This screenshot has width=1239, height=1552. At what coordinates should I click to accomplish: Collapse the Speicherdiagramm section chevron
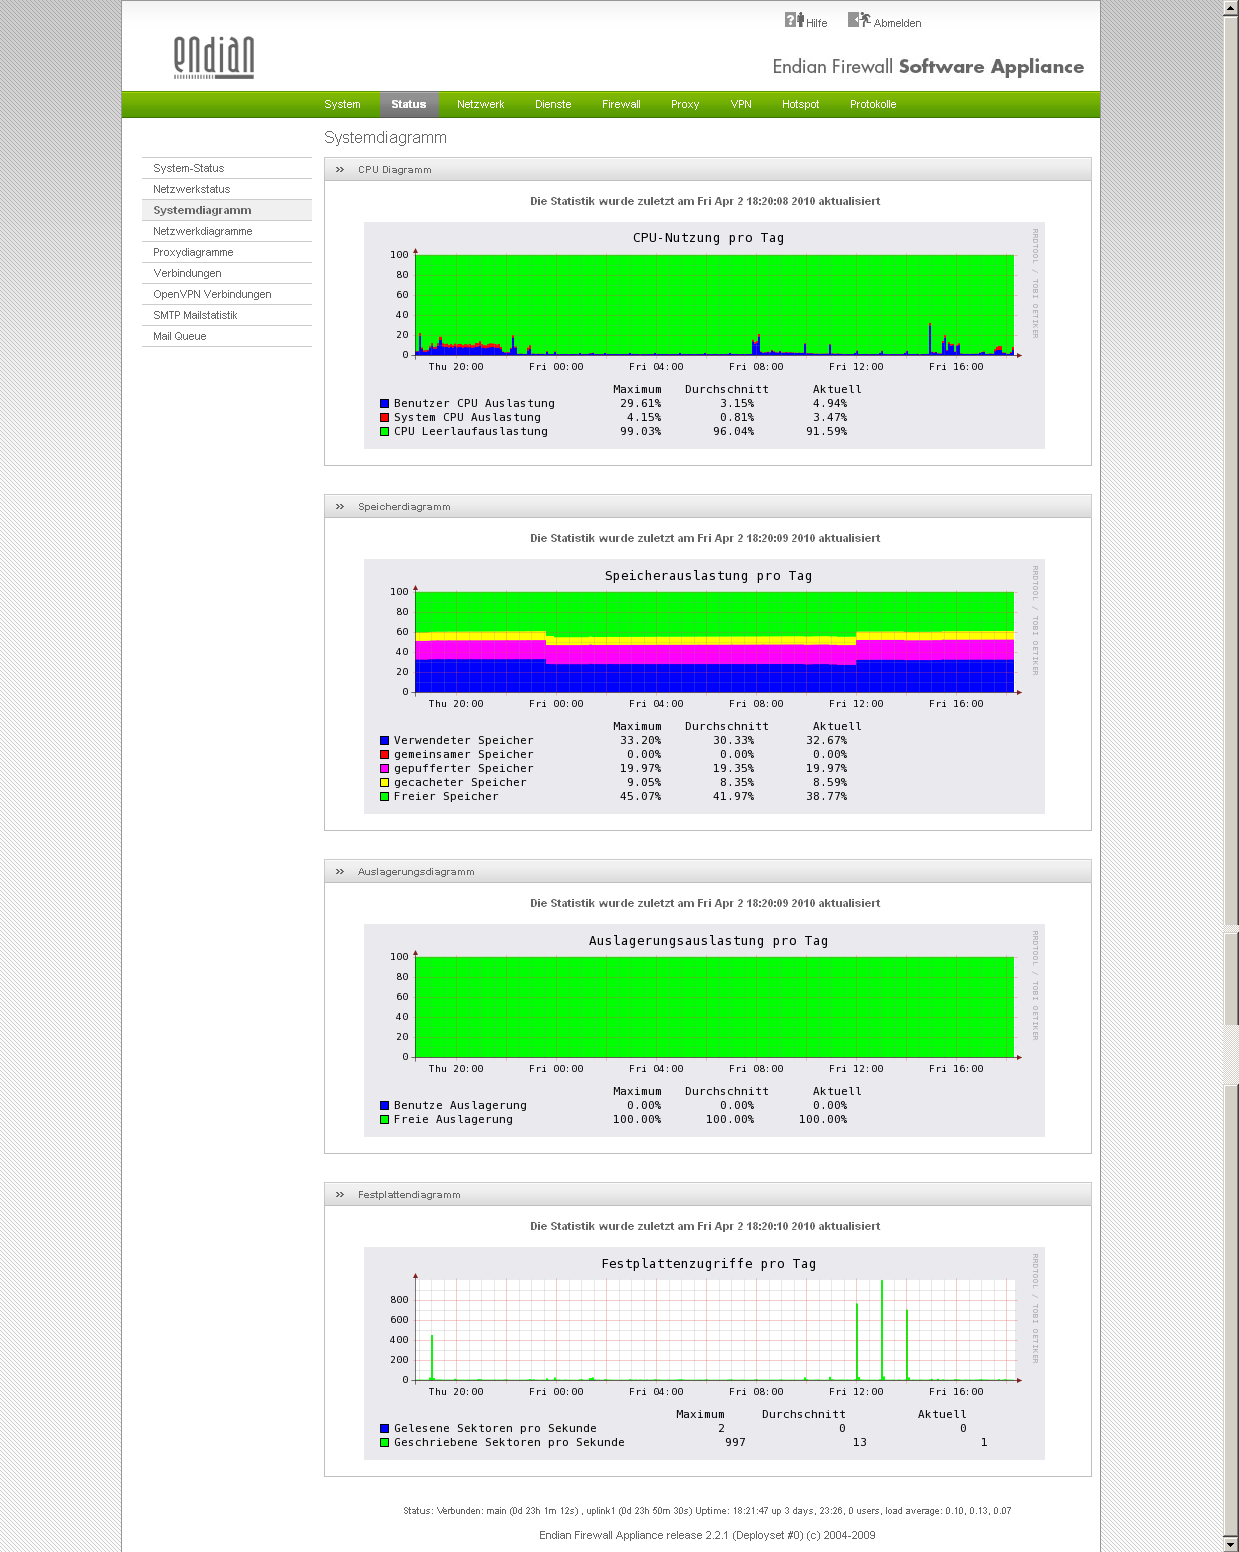pos(340,507)
